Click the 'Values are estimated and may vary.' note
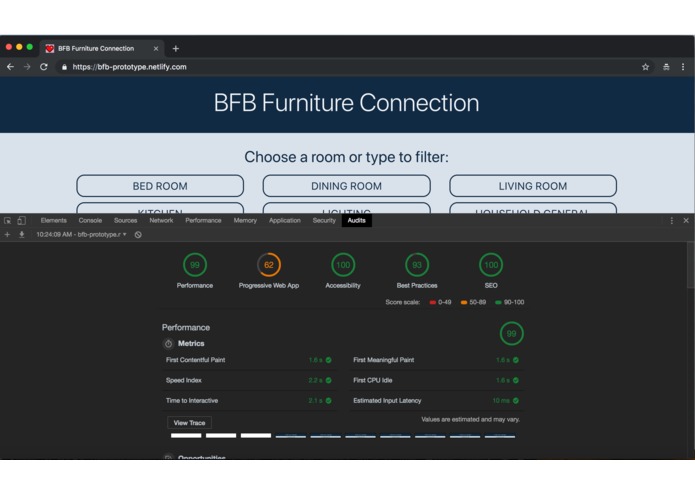Viewport: 695px width, 494px height. 471,419
